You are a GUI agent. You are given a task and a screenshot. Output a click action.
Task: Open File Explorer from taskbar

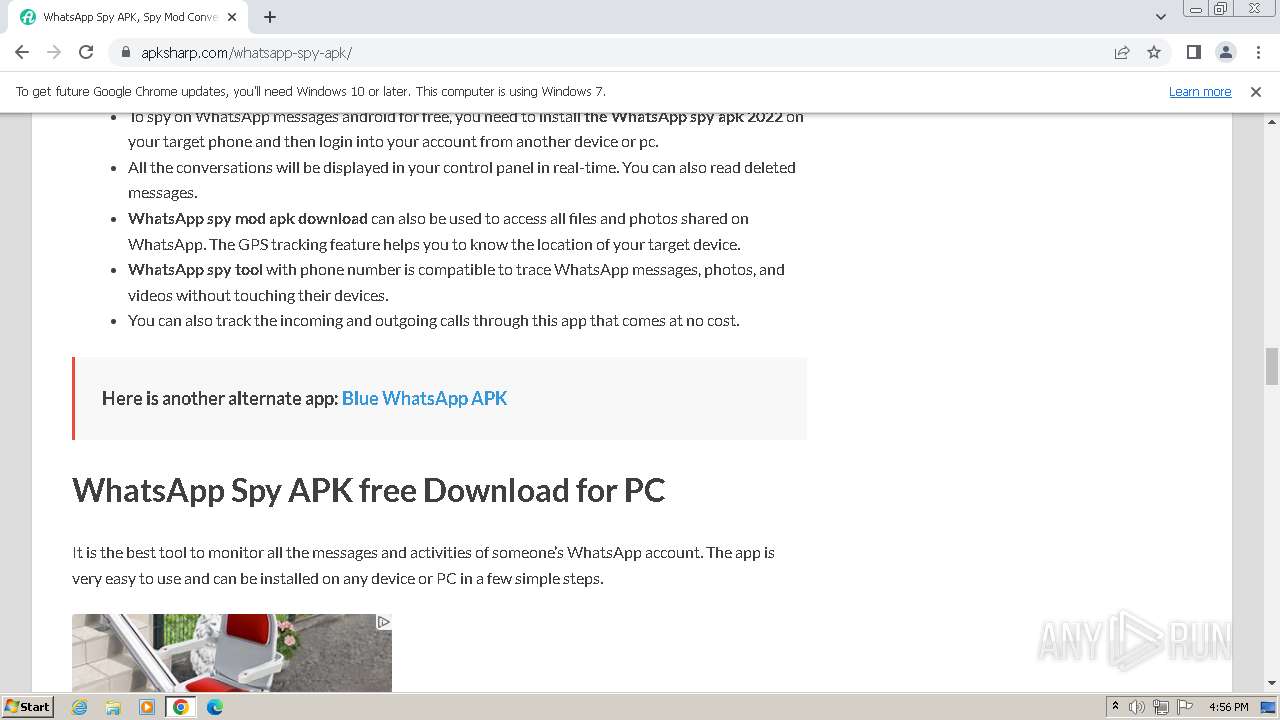pos(113,707)
